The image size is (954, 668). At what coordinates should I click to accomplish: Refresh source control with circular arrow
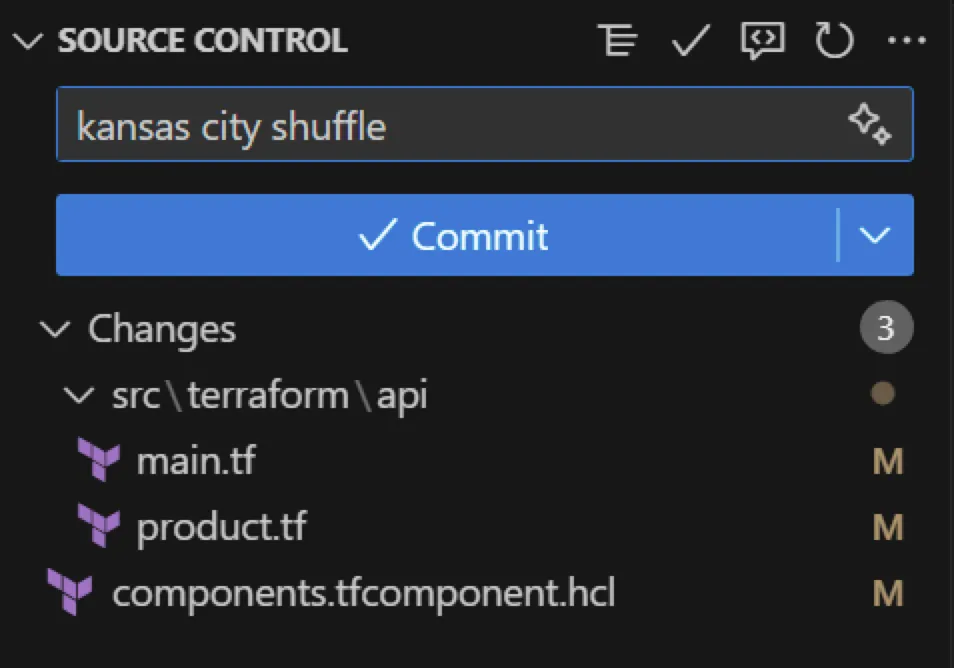(834, 41)
